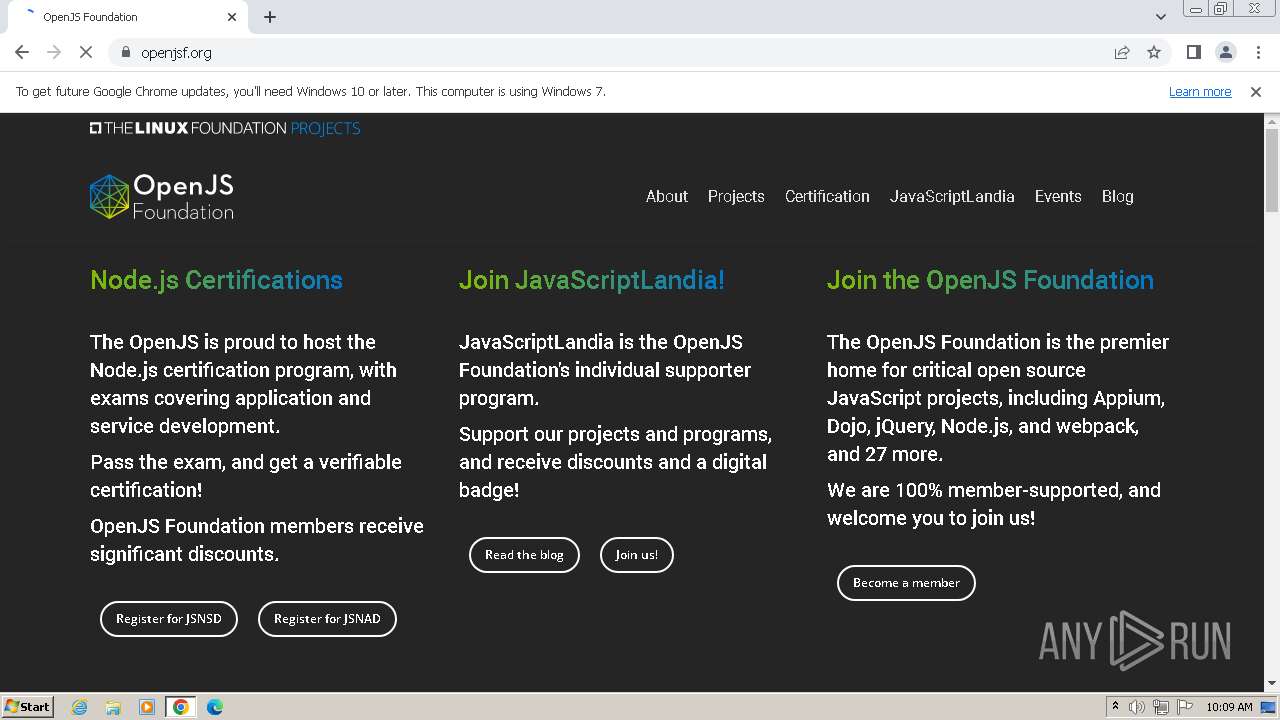Click the network tray icon

pos(1161,707)
